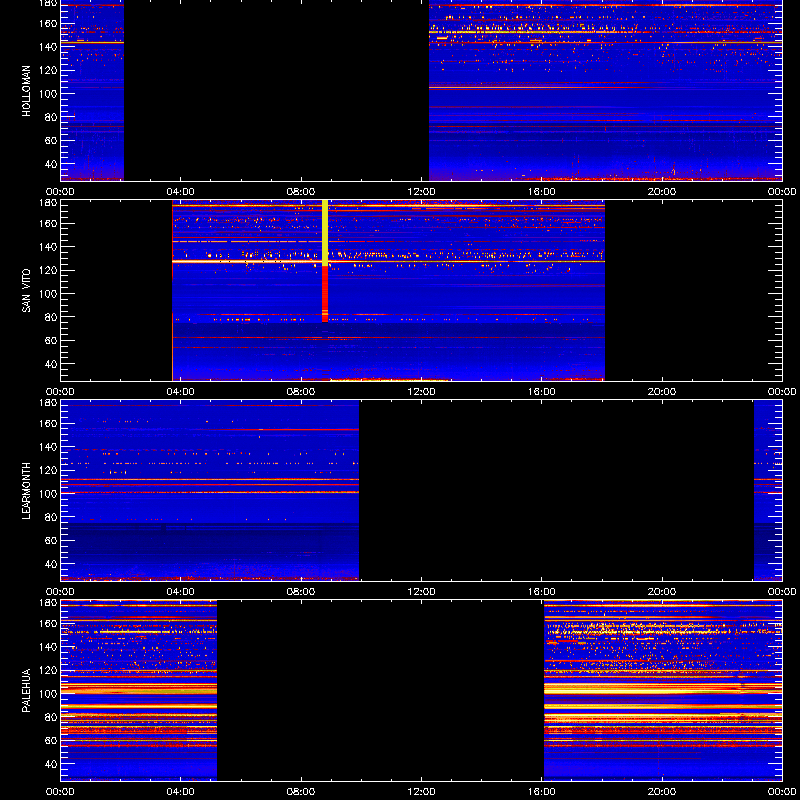Image resolution: width=800 pixels, height=800 pixels.
Task: Click the 08:00 time label under Palehua panel
Action: pos(301,792)
